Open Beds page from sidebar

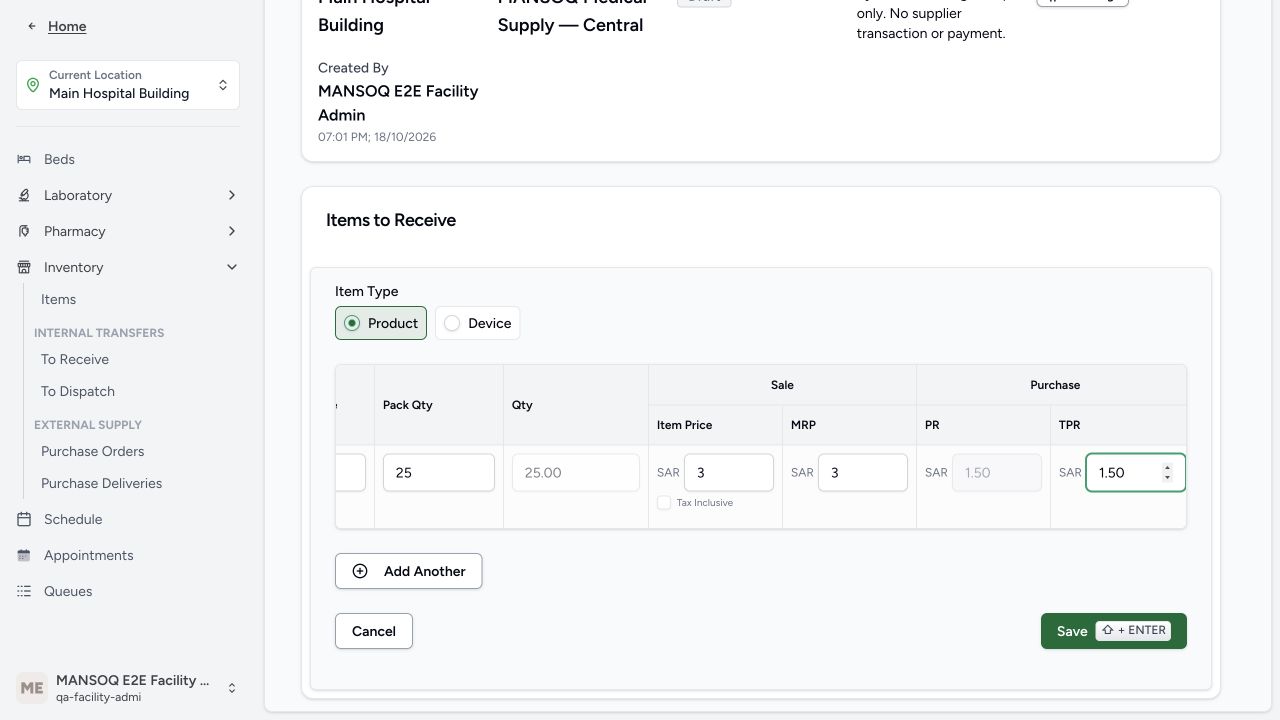coord(59,159)
